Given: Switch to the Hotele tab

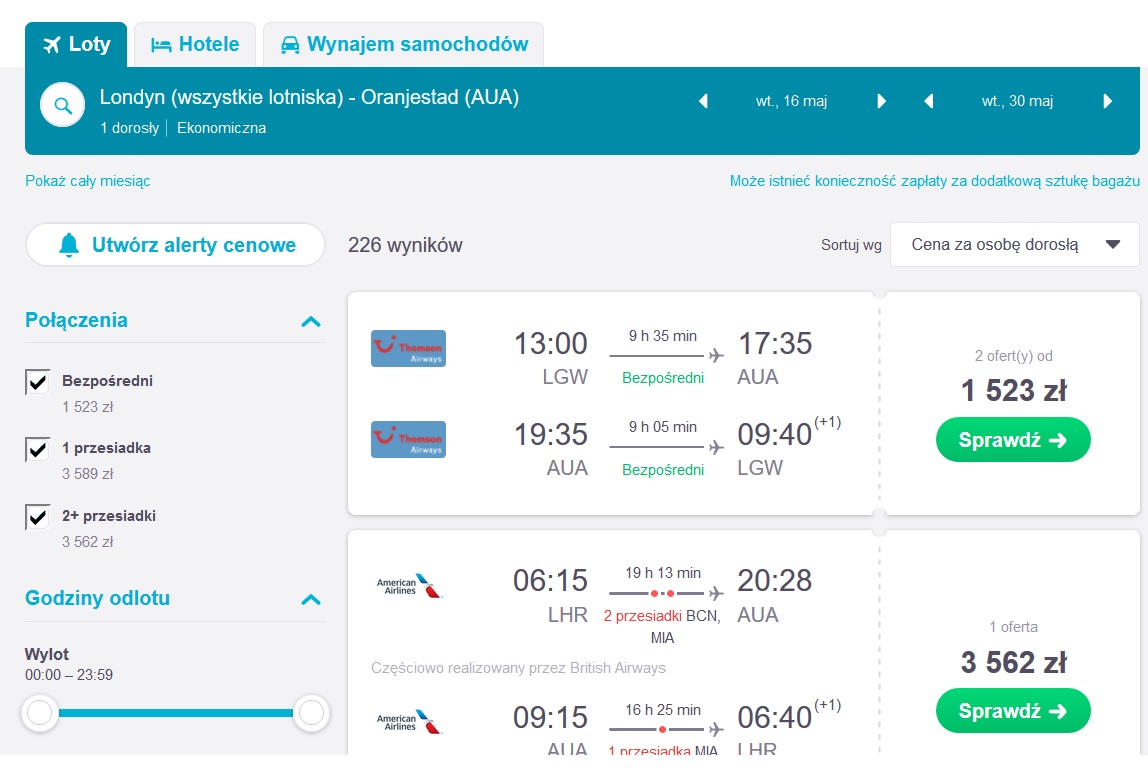Looking at the screenshot, I should click(x=195, y=45).
